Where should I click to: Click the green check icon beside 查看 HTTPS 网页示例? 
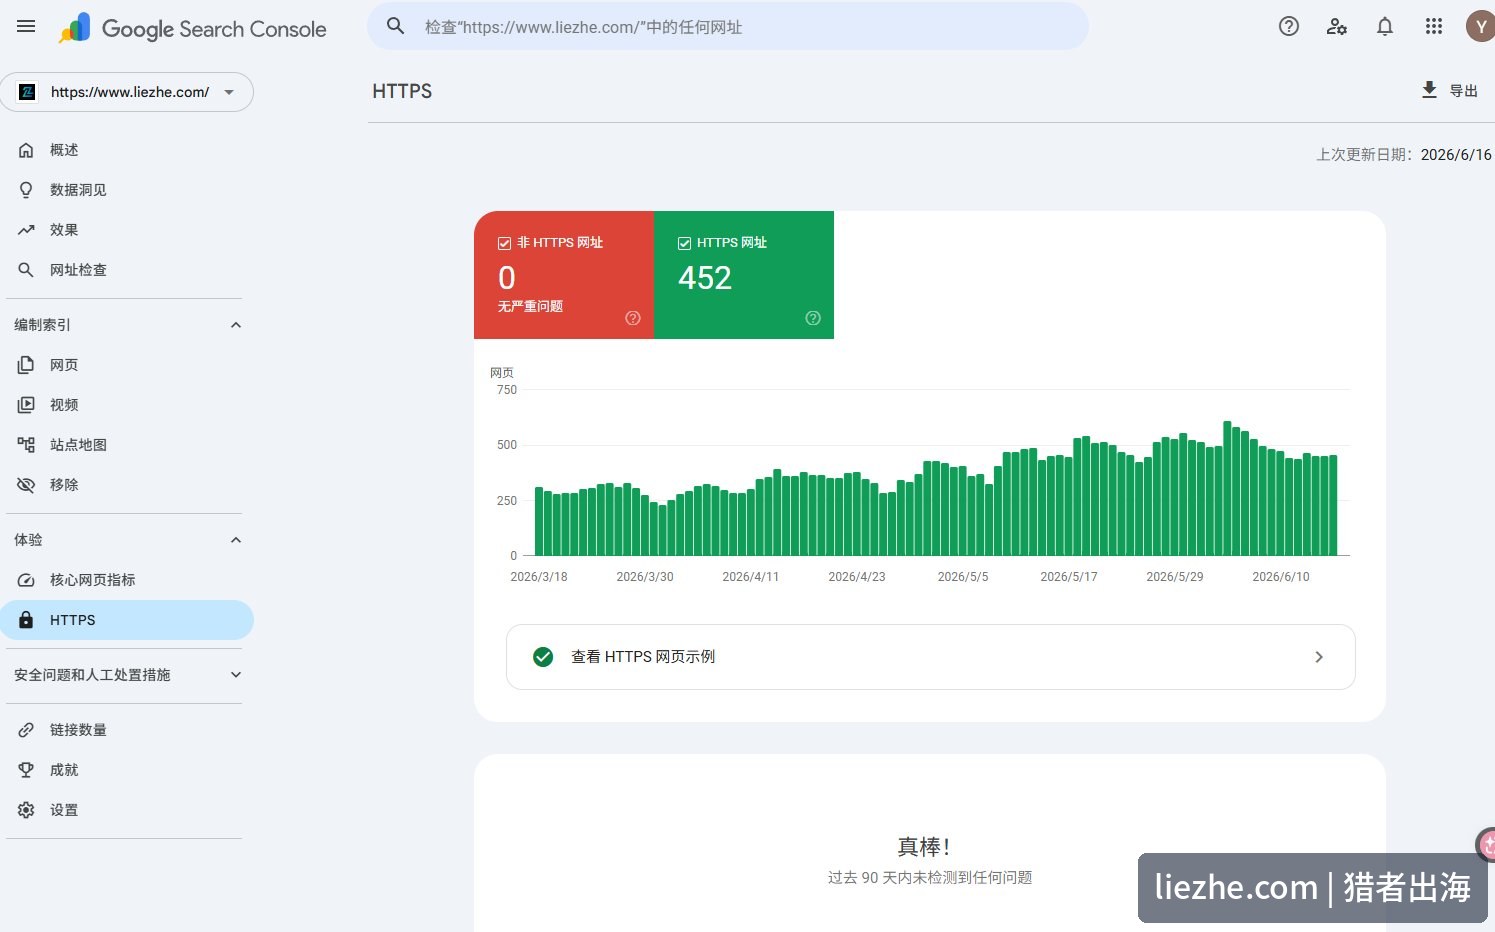pos(543,657)
